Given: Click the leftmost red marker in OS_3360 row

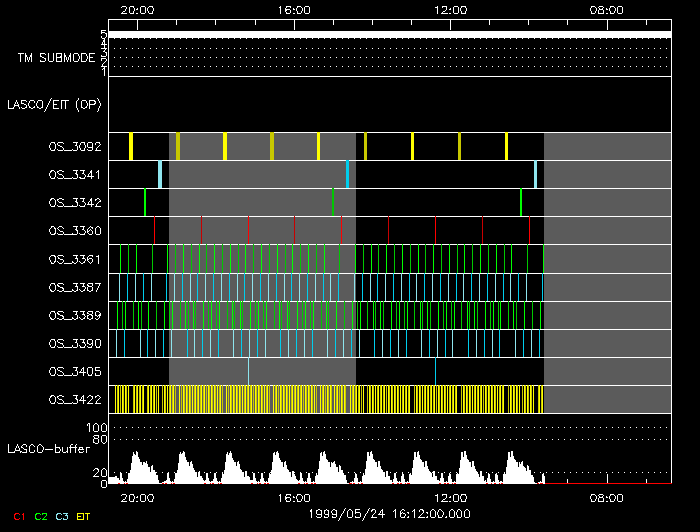Looking at the screenshot, I should [x=155, y=230].
